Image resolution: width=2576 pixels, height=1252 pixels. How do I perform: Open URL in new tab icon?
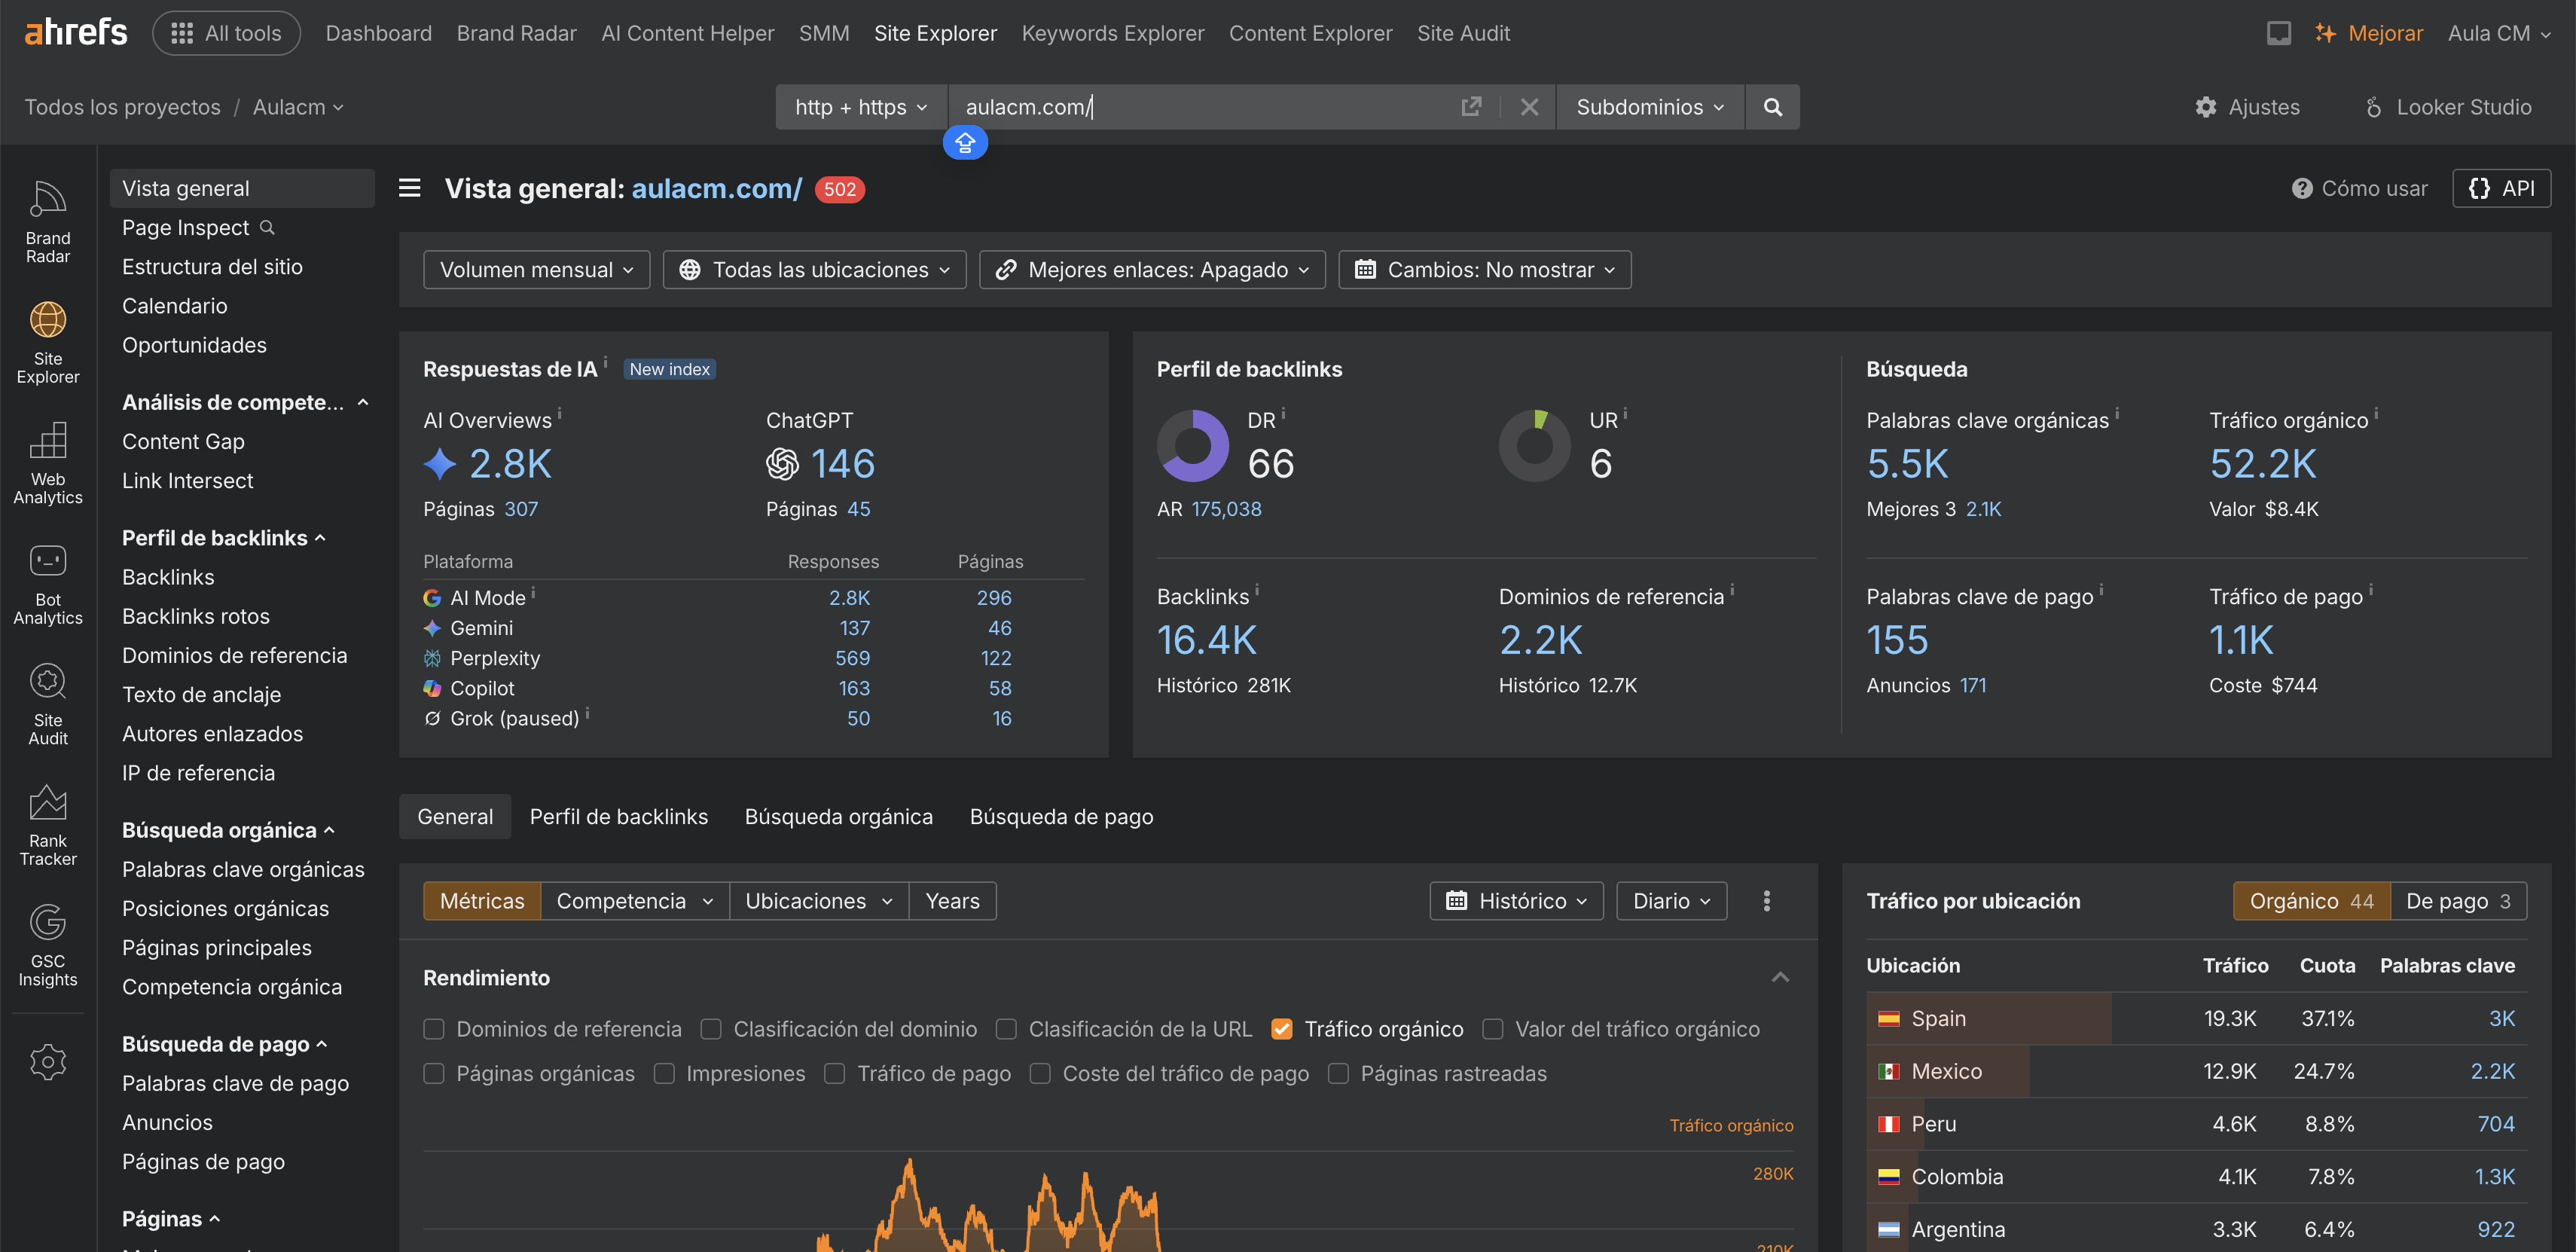tap(1471, 107)
